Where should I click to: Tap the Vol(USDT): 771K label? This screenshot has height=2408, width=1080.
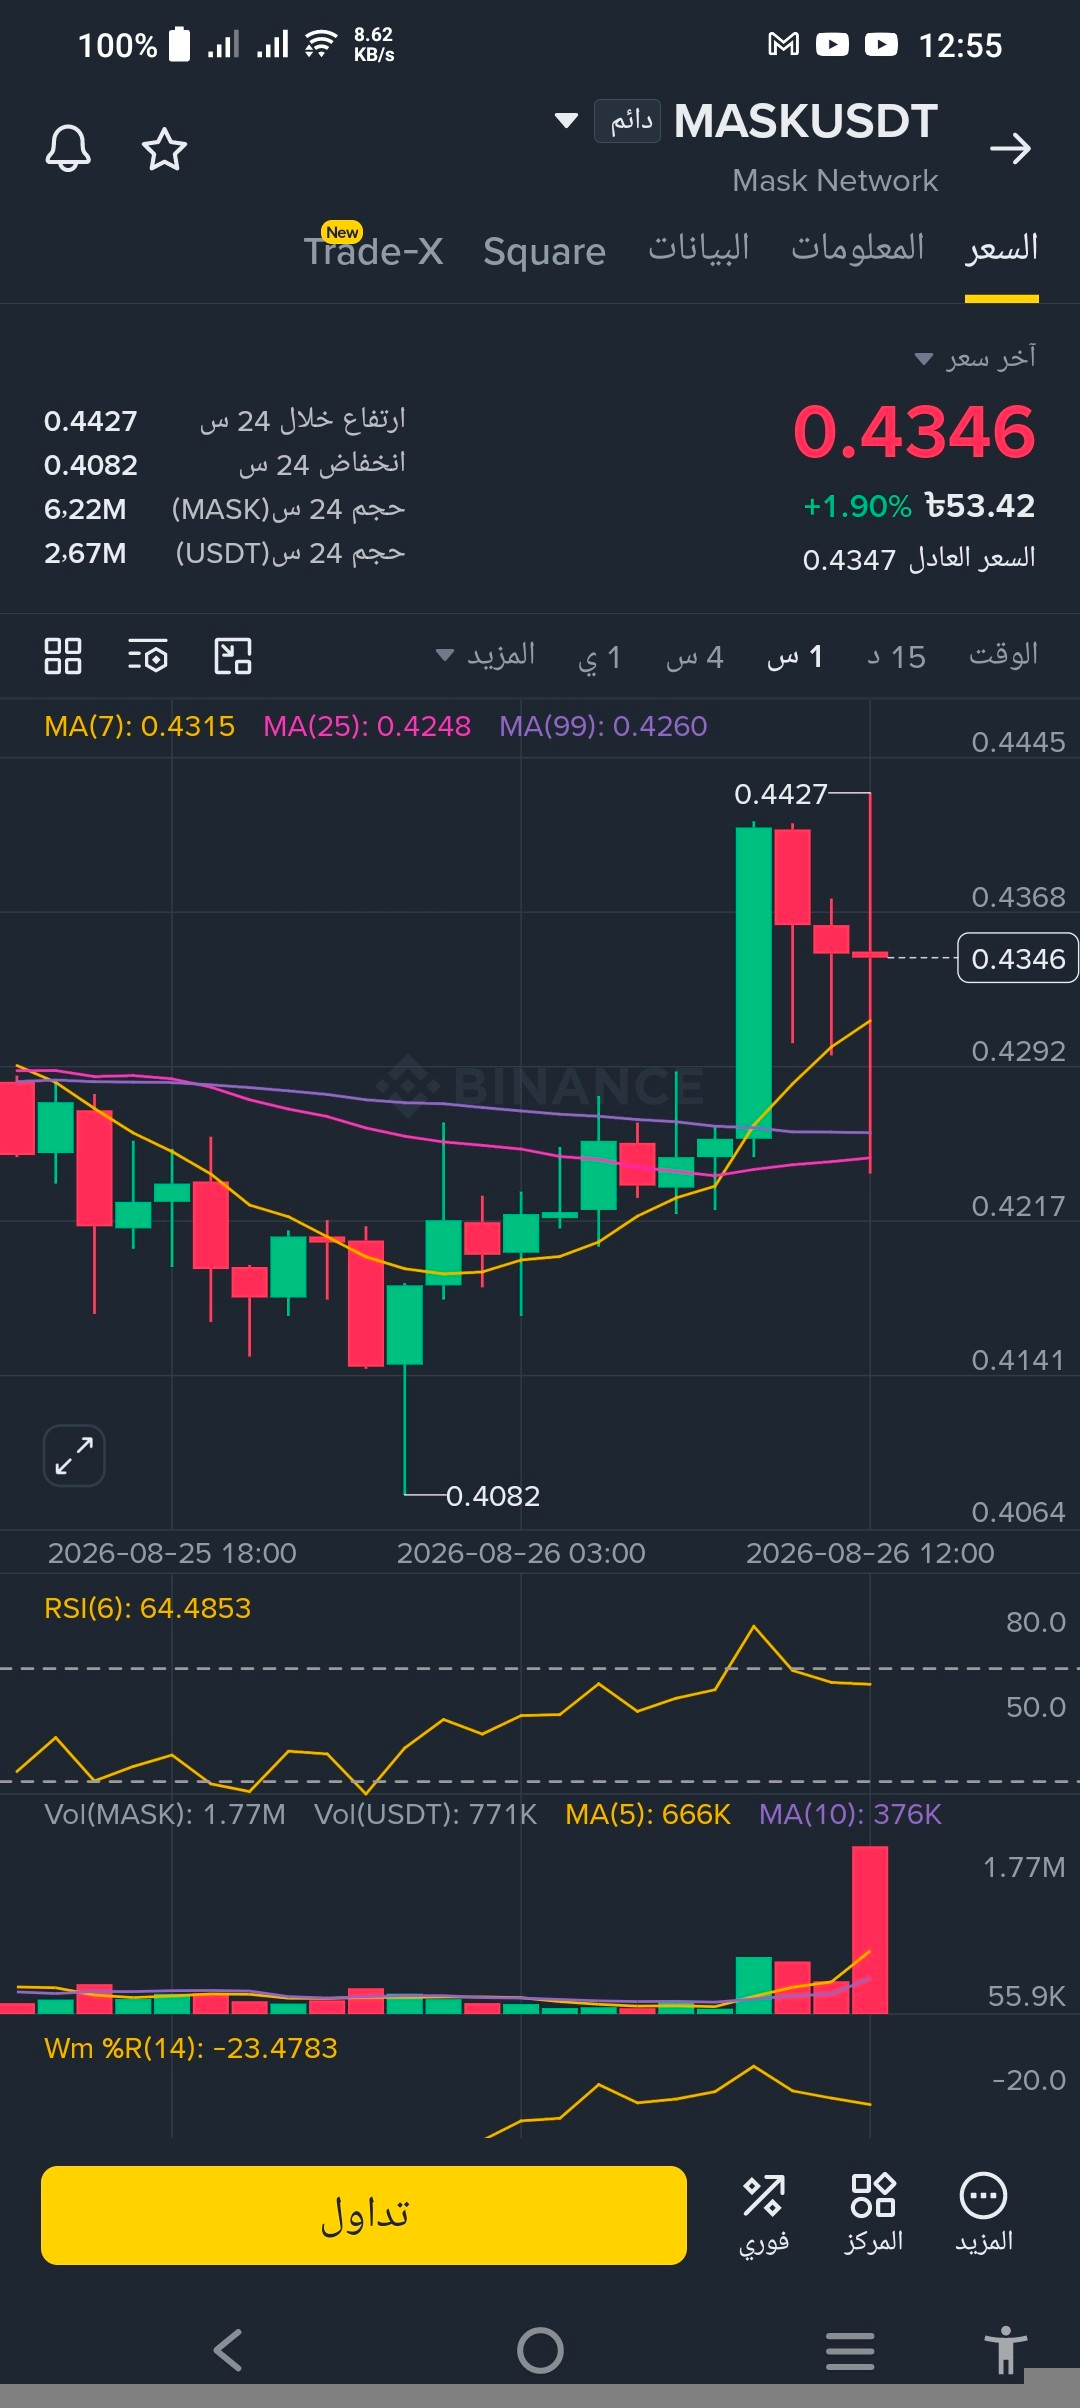[426, 1814]
